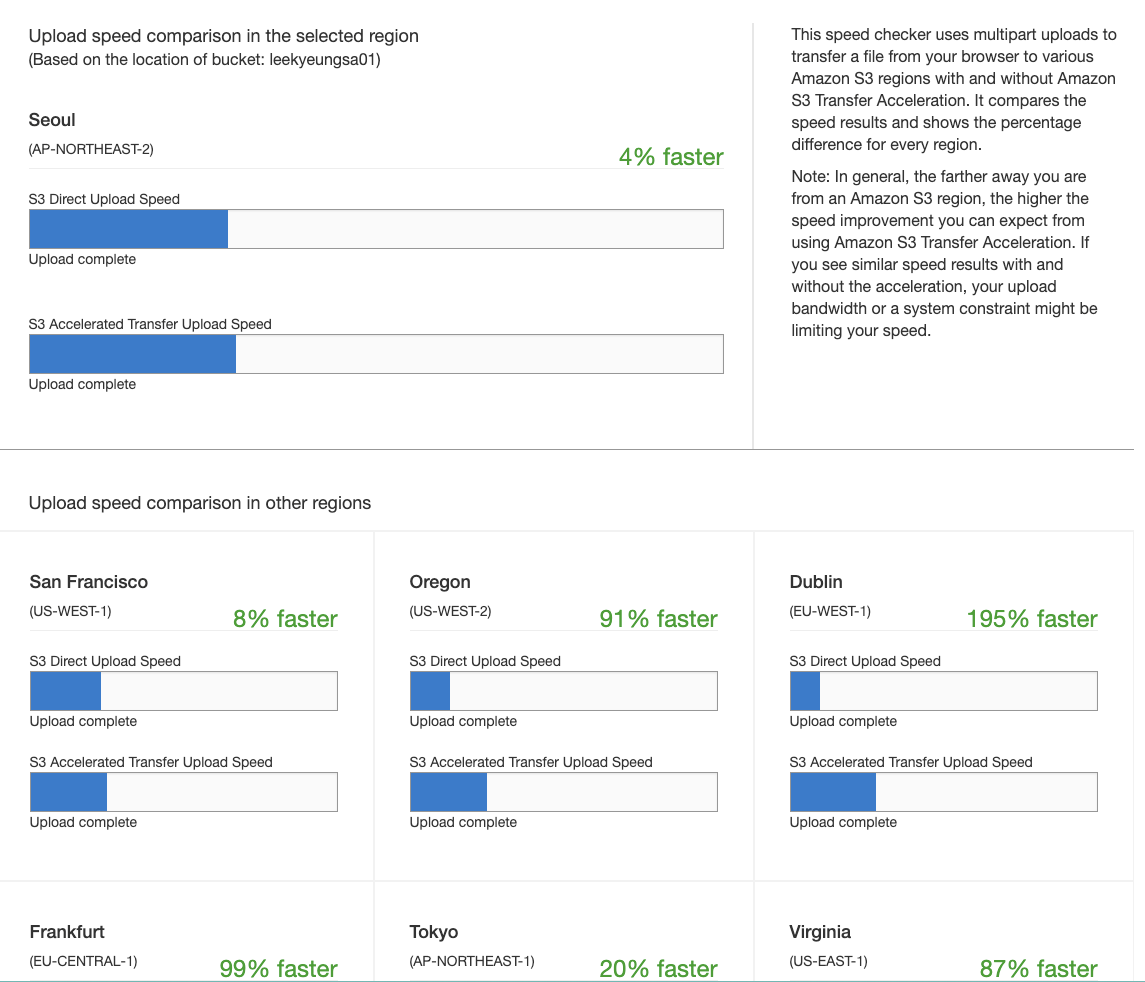The height and width of the screenshot is (982, 1145).
Task: Click San Francisco Accelerated Transfer speed bar
Action: (x=184, y=792)
